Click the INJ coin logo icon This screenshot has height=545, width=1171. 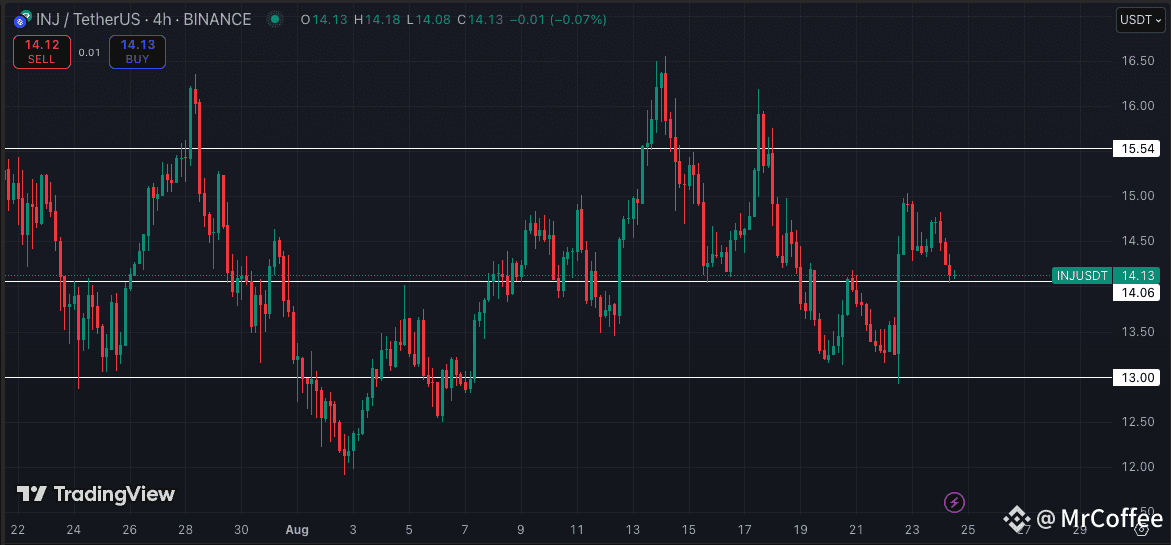(x=23, y=19)
